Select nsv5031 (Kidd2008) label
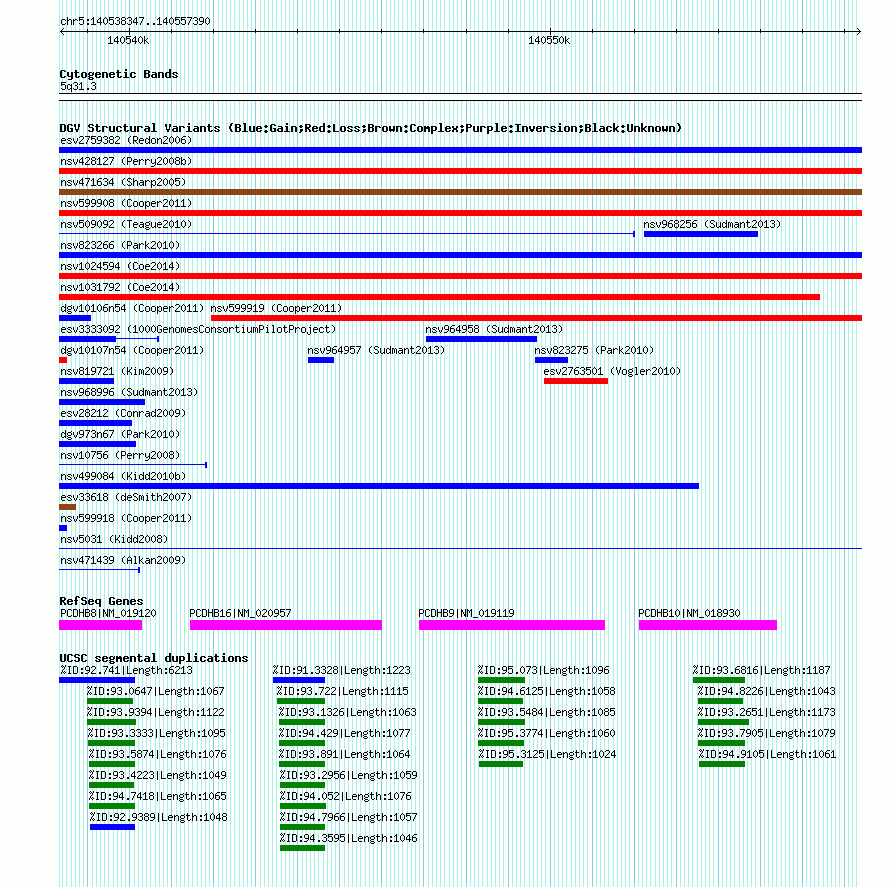 [114, 539]
